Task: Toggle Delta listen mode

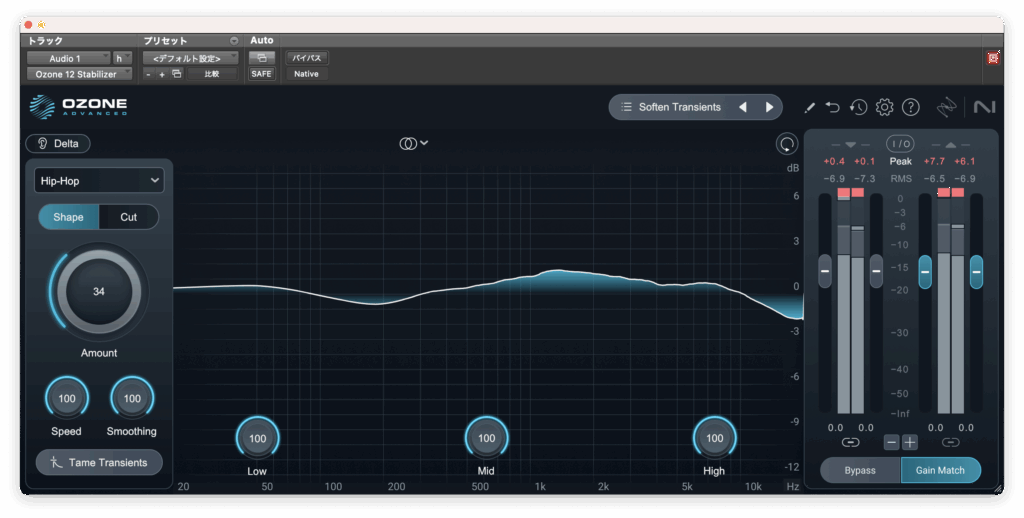Action: [x=58, y=143]
